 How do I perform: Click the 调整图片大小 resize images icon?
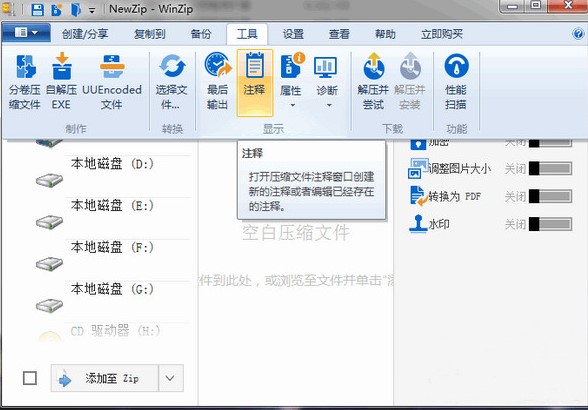(418, 168)
